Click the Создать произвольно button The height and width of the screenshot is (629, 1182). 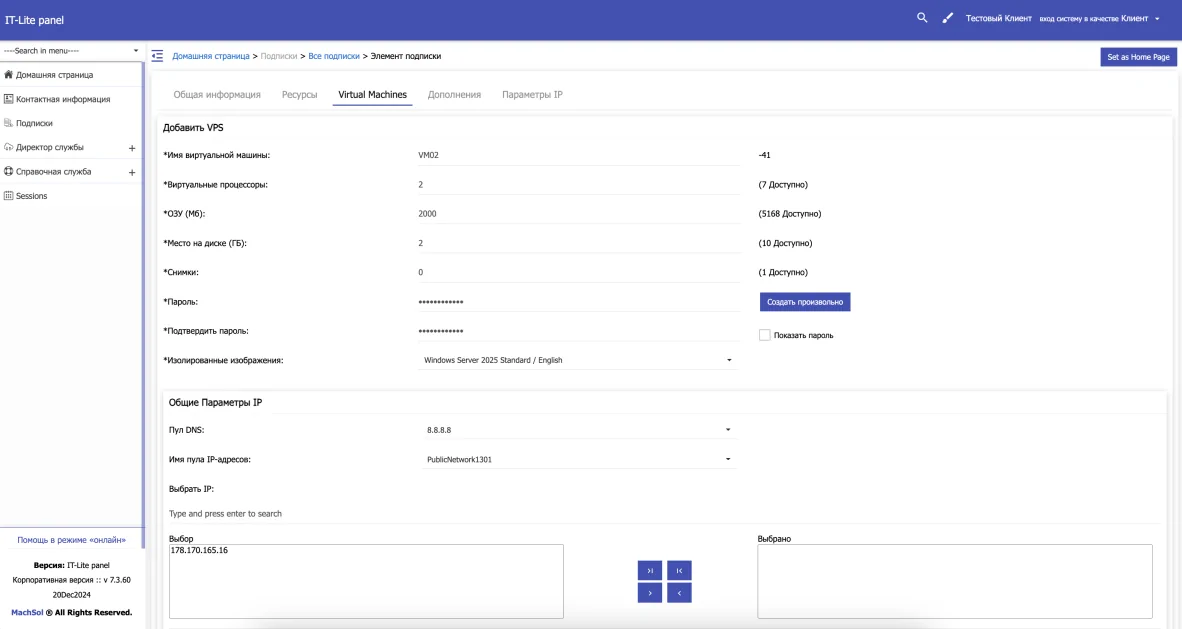805,302
